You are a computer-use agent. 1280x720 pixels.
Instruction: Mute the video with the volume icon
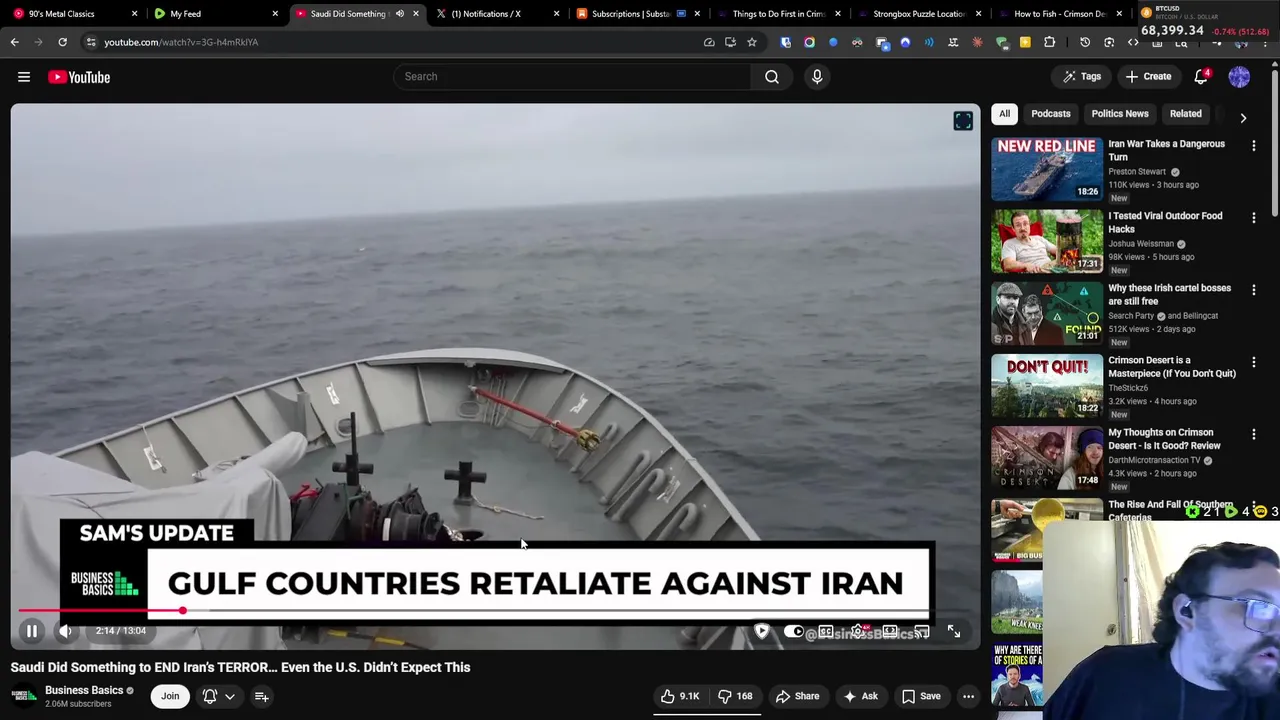pyautogui.click(x=65, y=631)
